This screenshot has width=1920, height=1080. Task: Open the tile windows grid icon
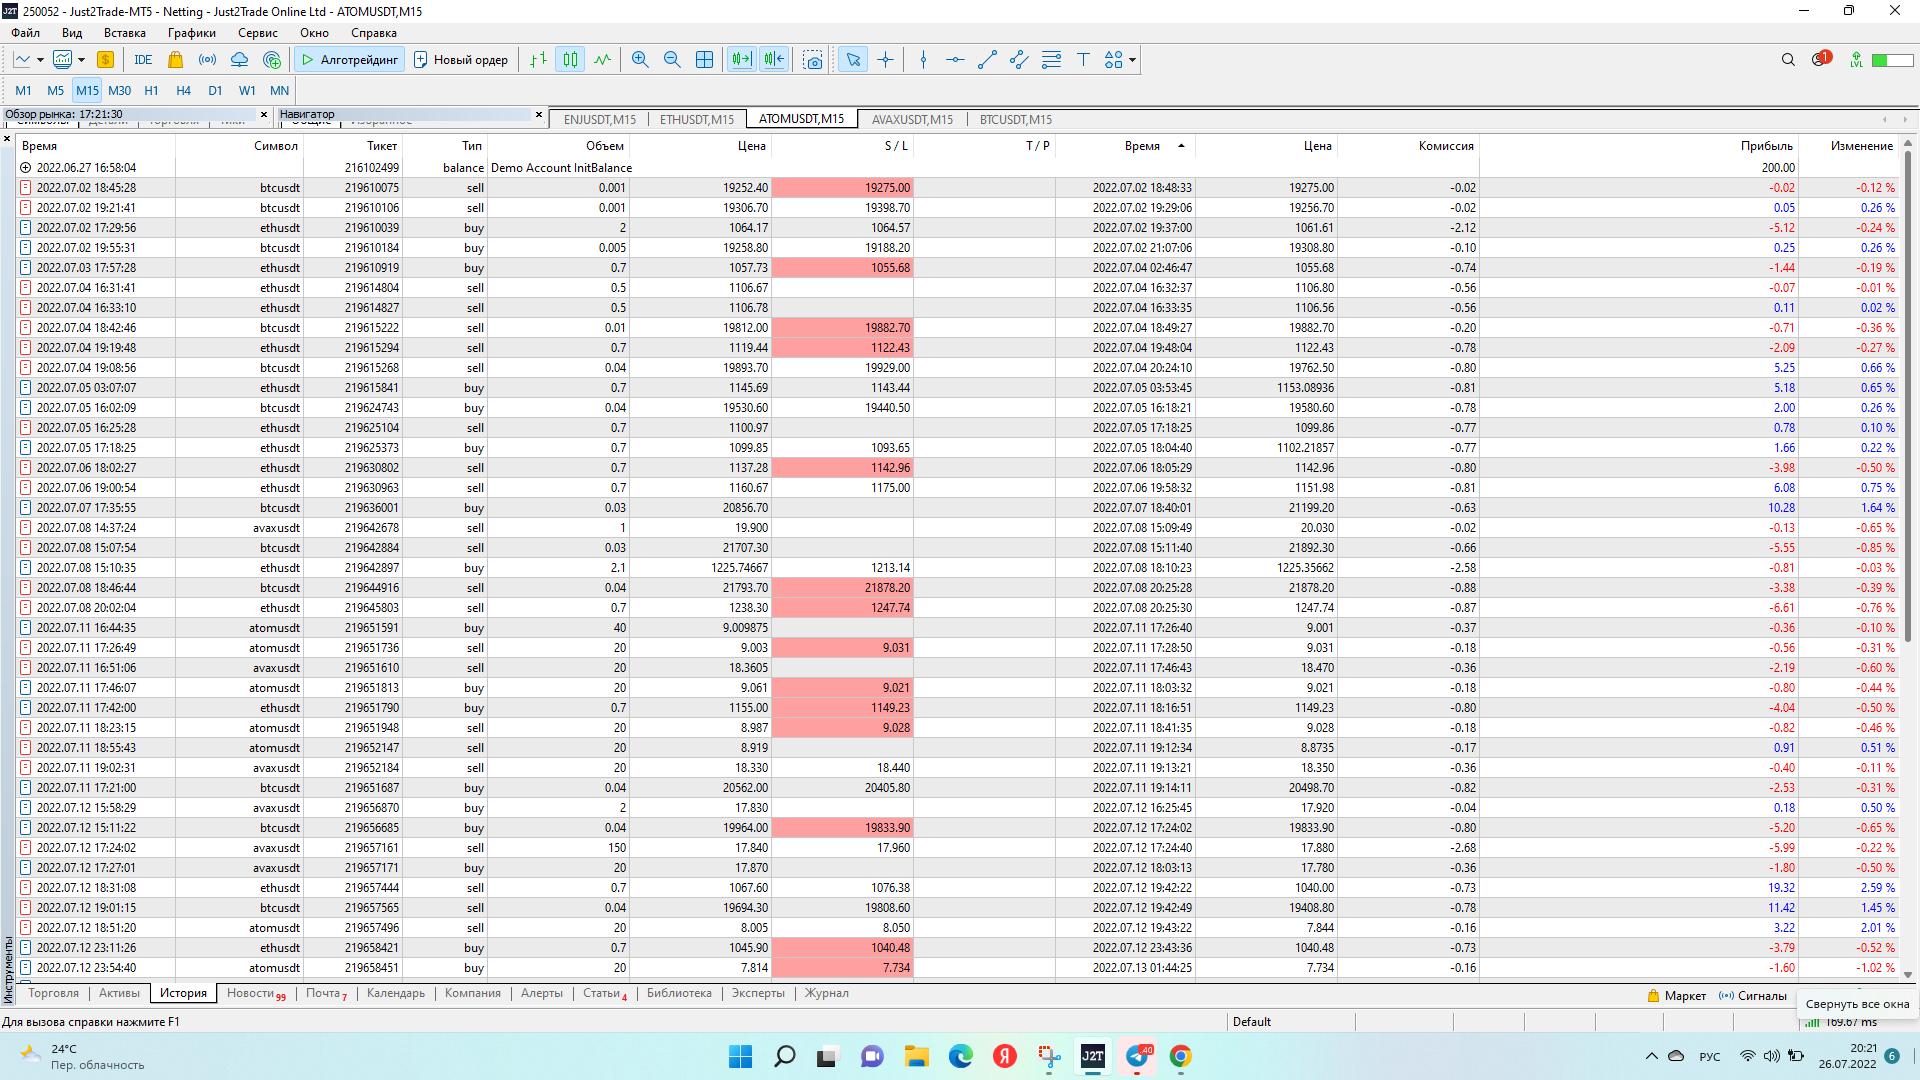[x=704, y=60]
